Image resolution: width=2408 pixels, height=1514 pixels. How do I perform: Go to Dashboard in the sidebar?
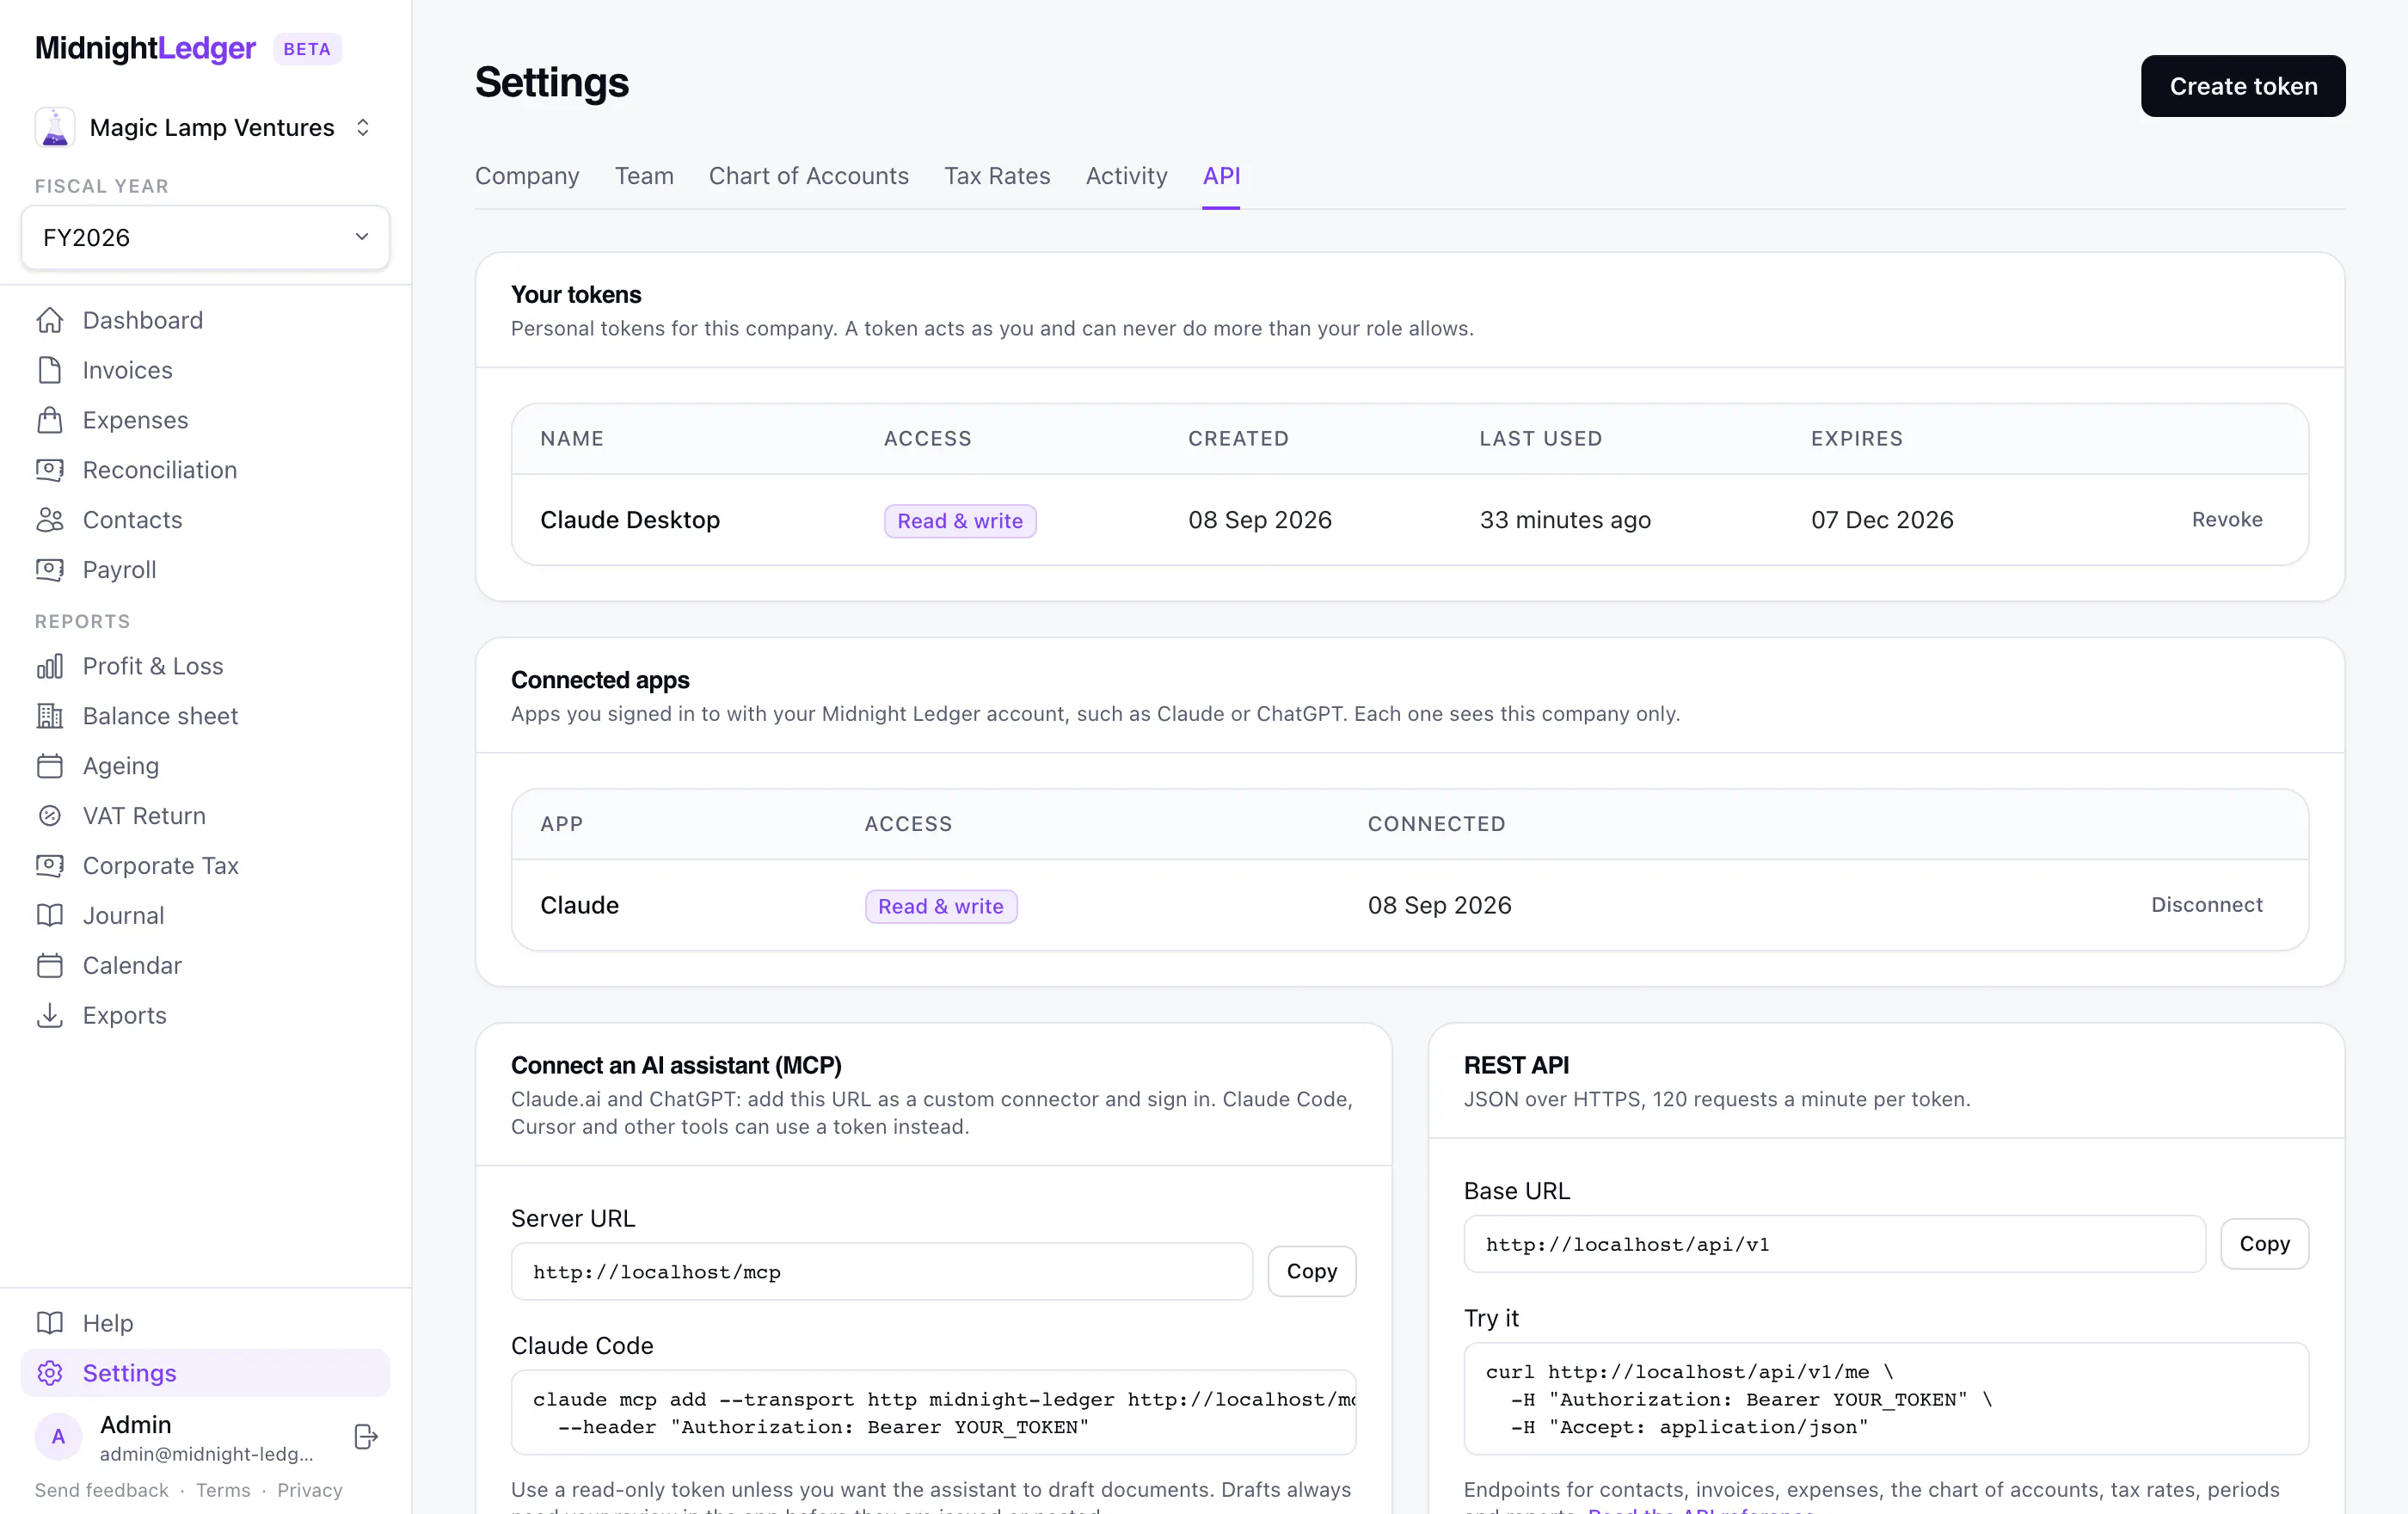pyautogui.click(x=205, y=320)
